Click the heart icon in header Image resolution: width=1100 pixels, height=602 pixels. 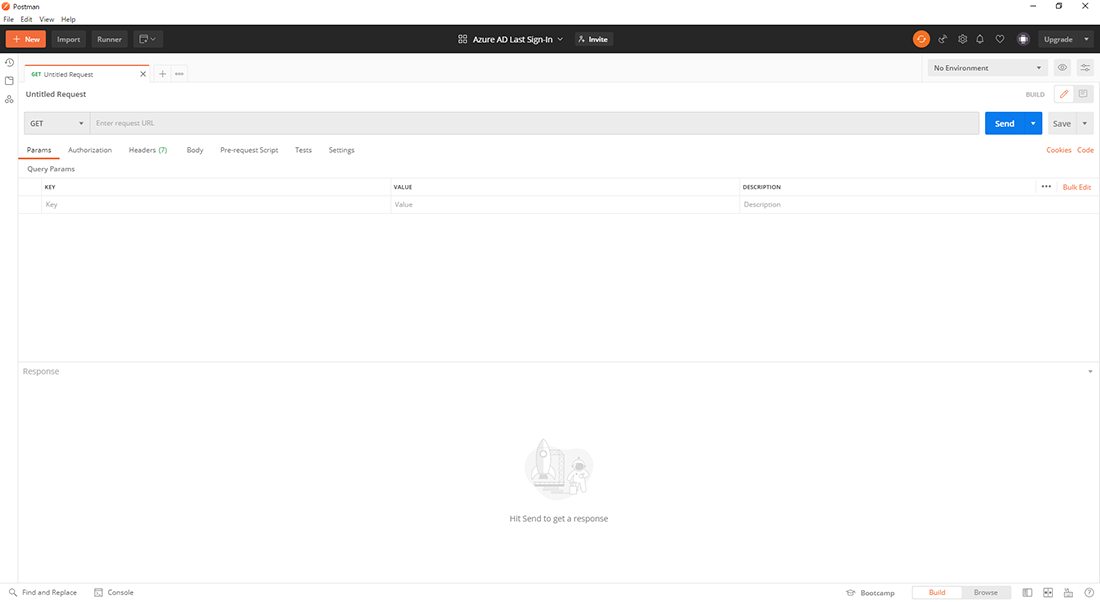click(1000, 39)
